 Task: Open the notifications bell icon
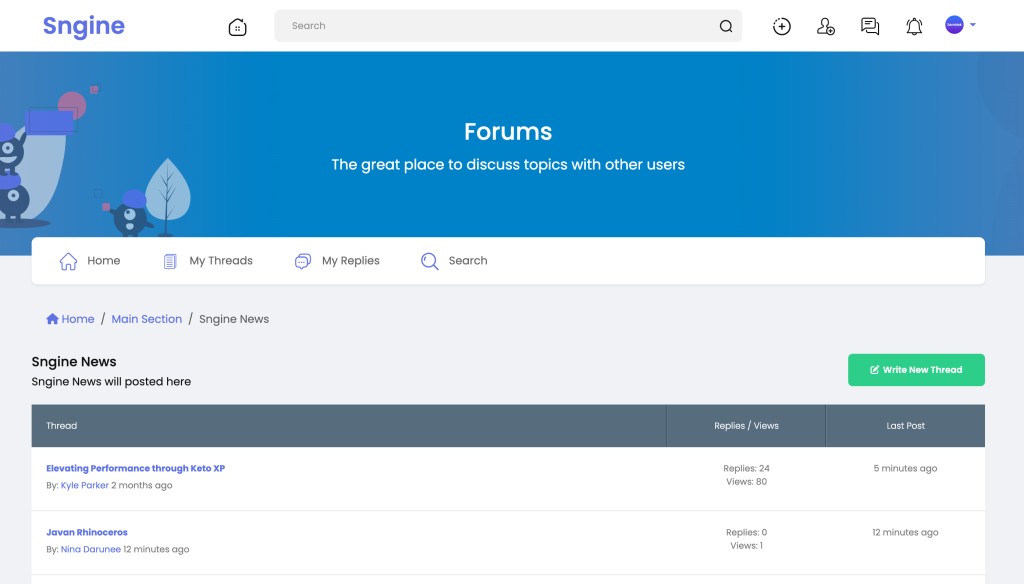(x=914, y=26)
